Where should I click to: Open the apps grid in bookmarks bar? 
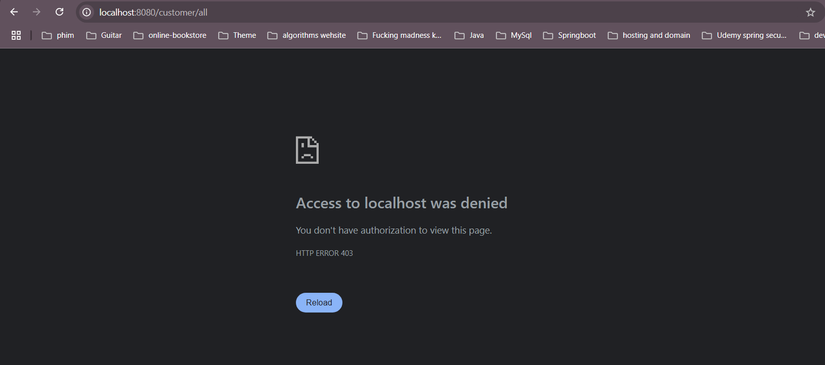tap(16, 35)
